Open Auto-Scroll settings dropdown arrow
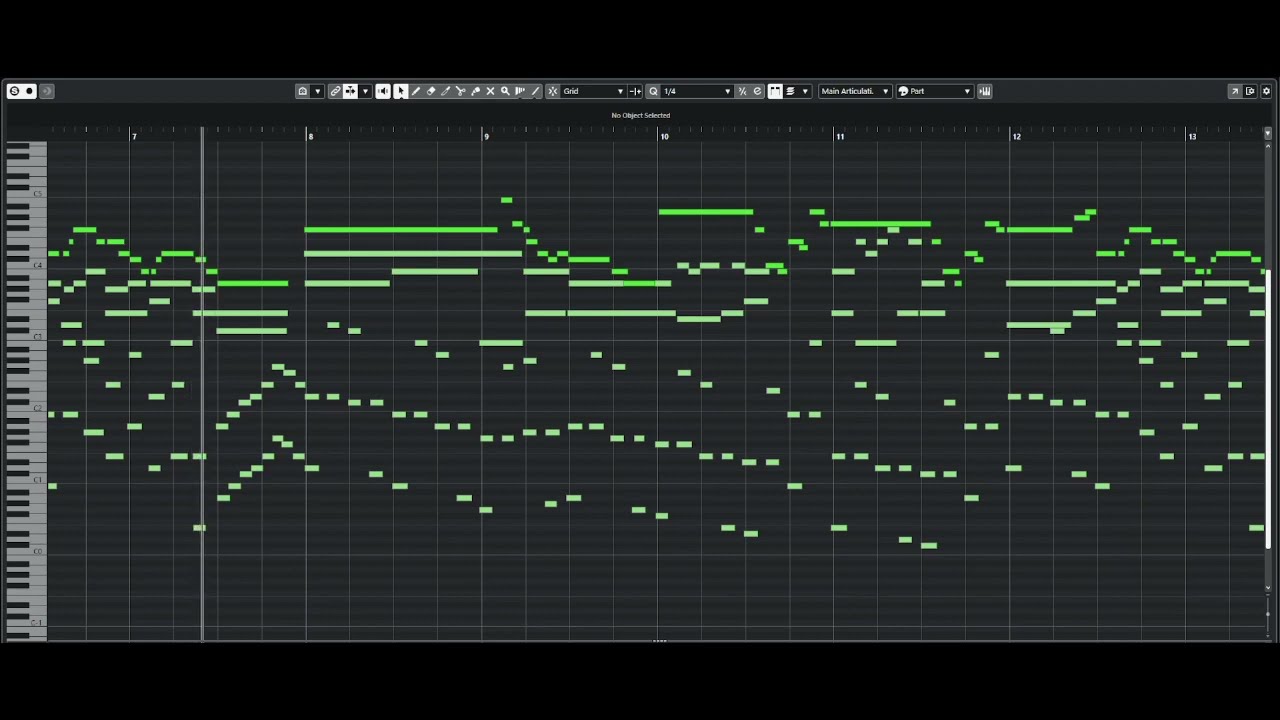Viewport: 1280px width, 720px height. tap(365, 91)
